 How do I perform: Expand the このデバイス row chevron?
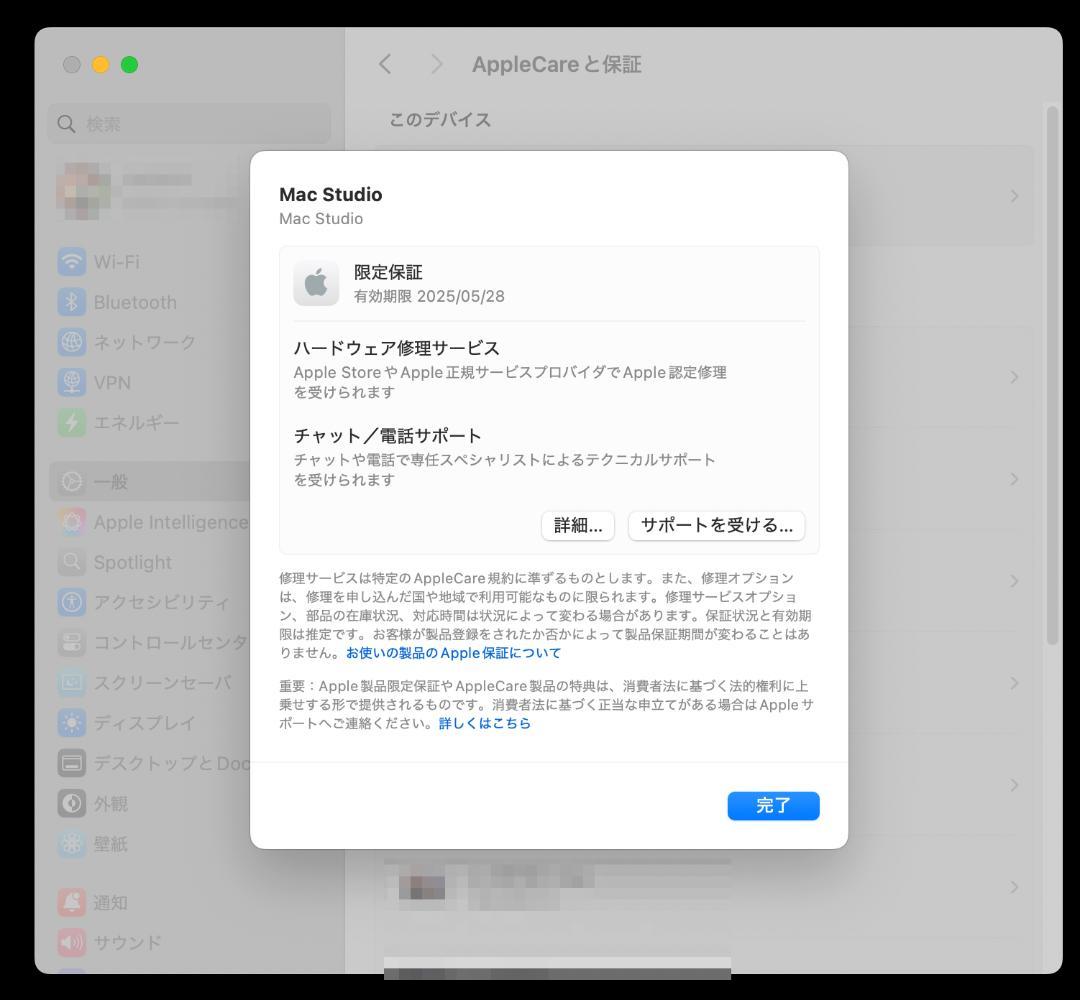point(1014,195)
